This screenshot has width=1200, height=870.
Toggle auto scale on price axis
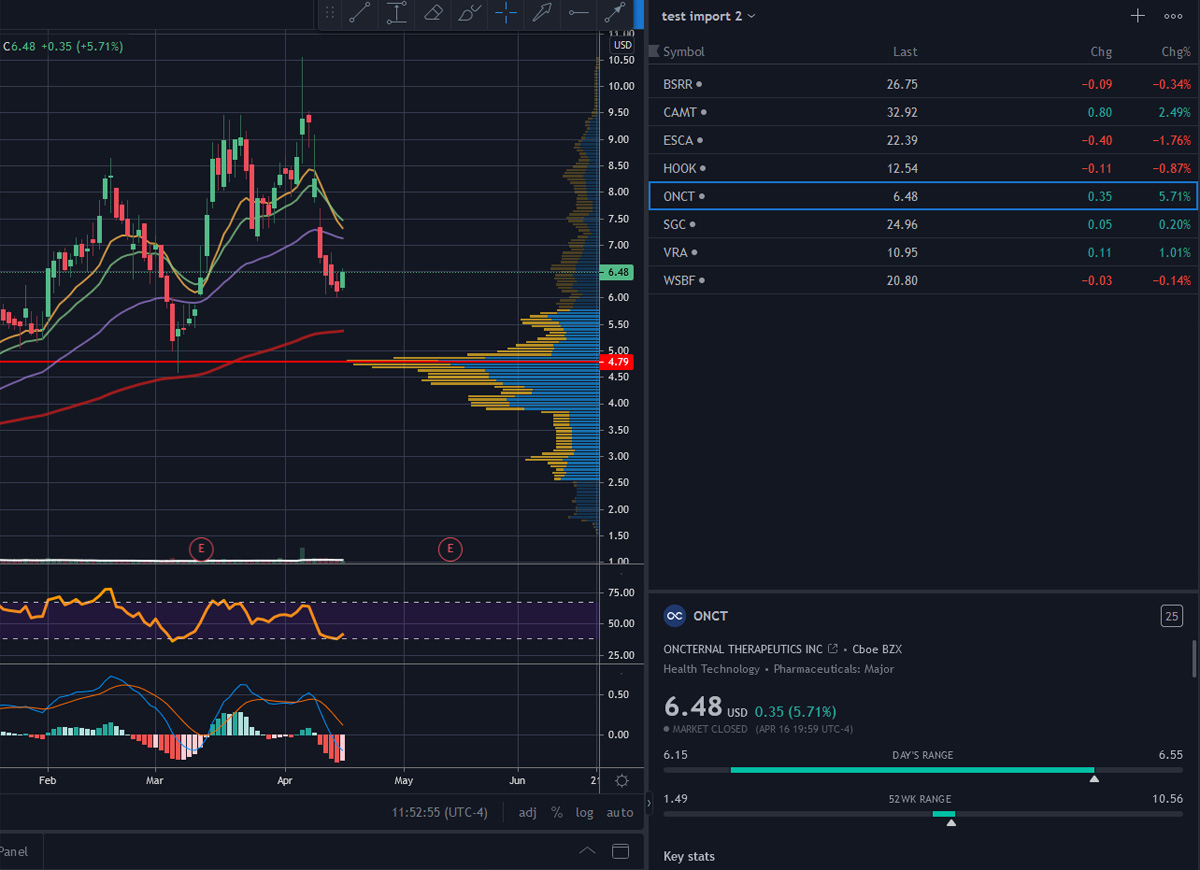pyautogui.click(x=620, y=812)
